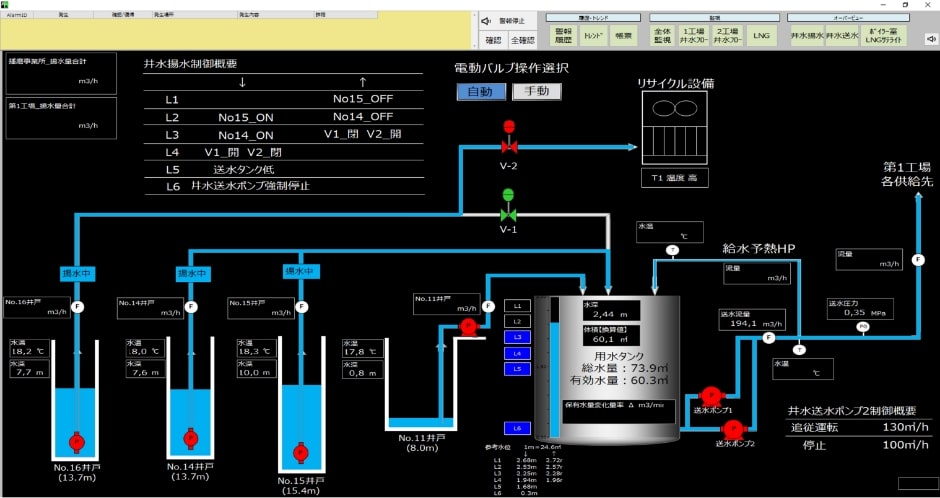Select the No.16 well pump icon
Image resolution: width=940 pixels, height=498 pixels.
click(76, 441)
